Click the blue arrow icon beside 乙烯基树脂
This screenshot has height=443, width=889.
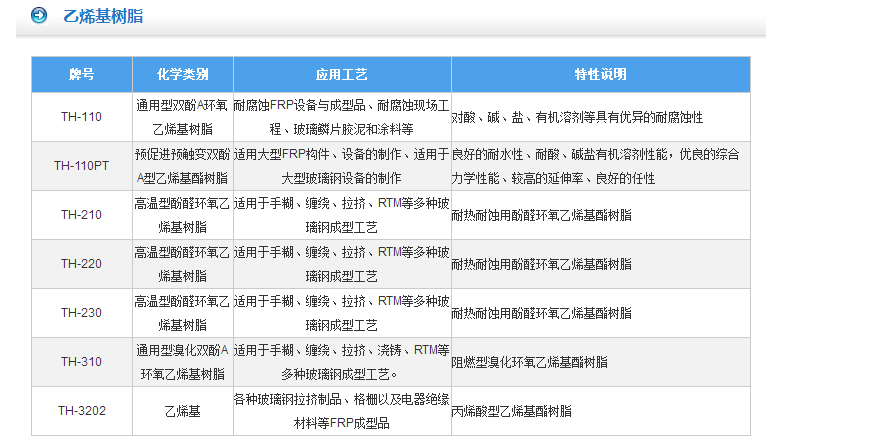39,16
